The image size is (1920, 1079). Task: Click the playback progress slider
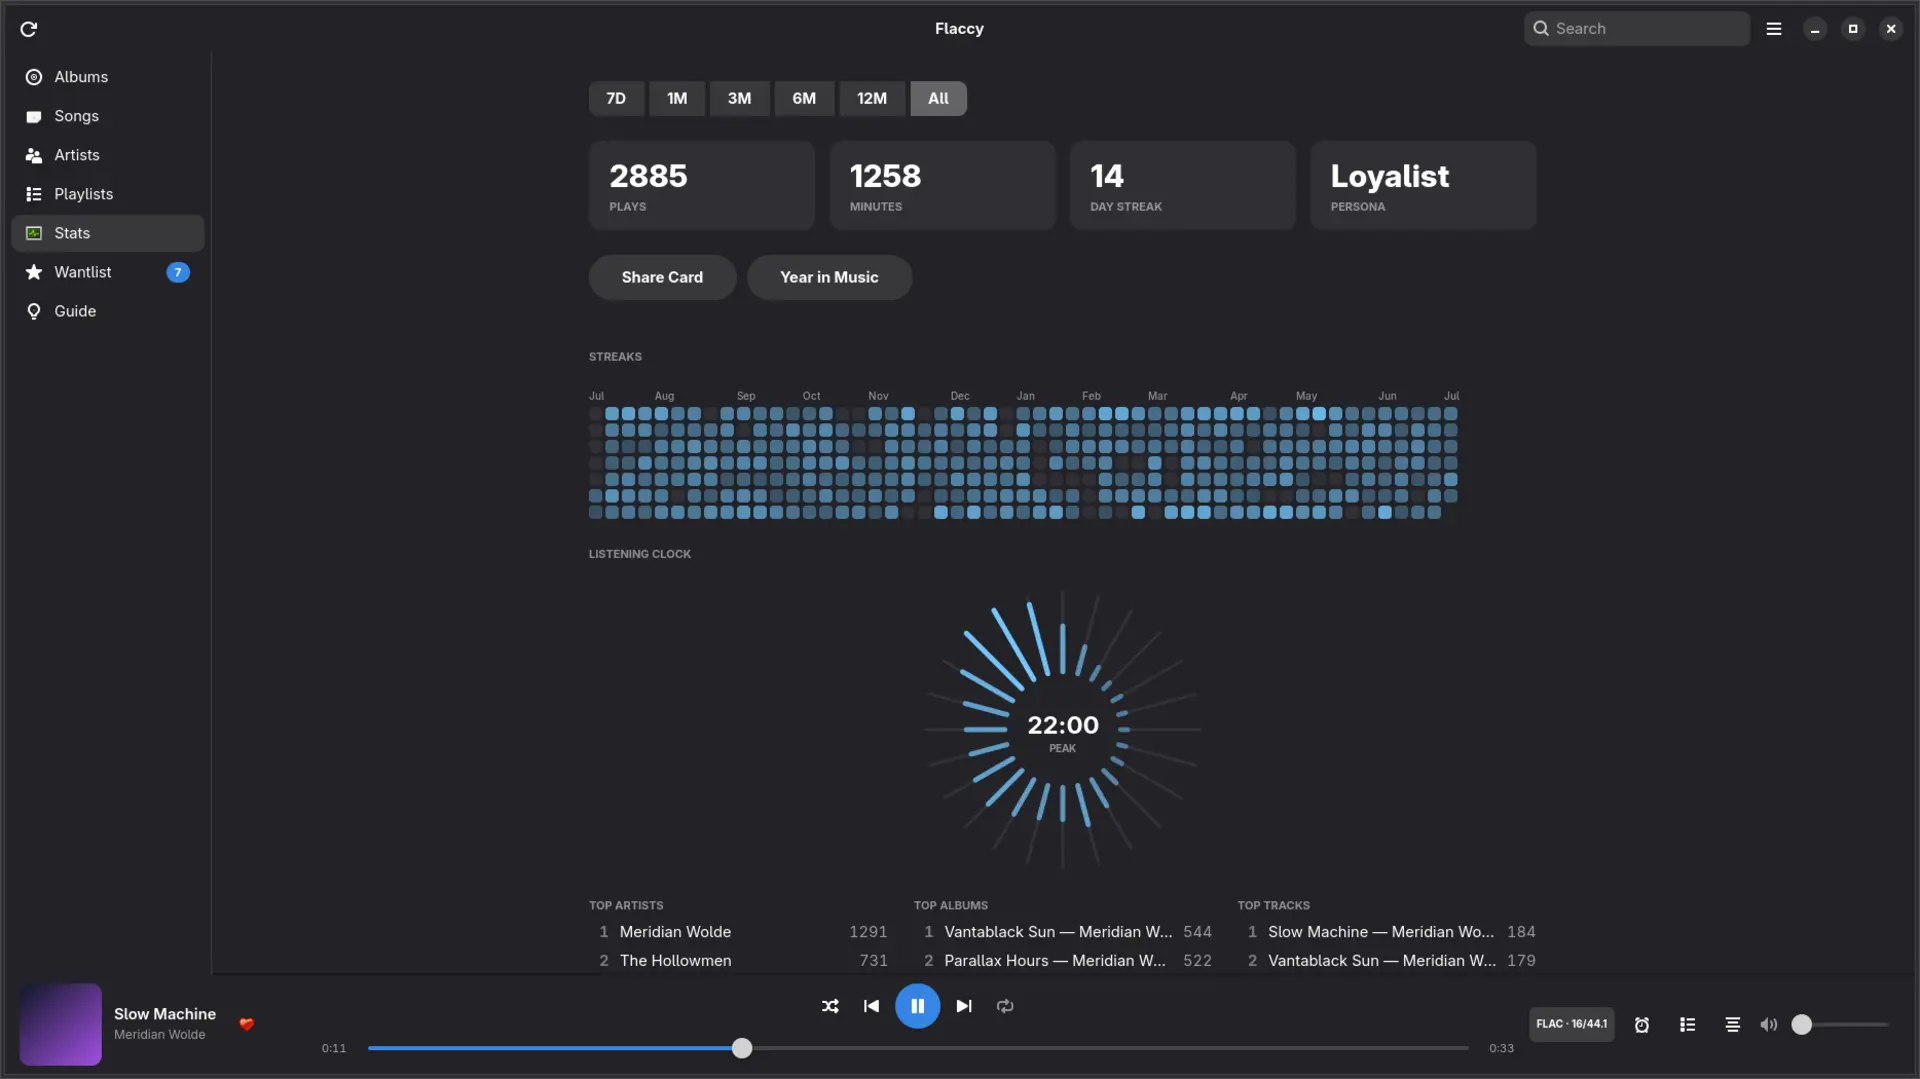pos(918,1048)
